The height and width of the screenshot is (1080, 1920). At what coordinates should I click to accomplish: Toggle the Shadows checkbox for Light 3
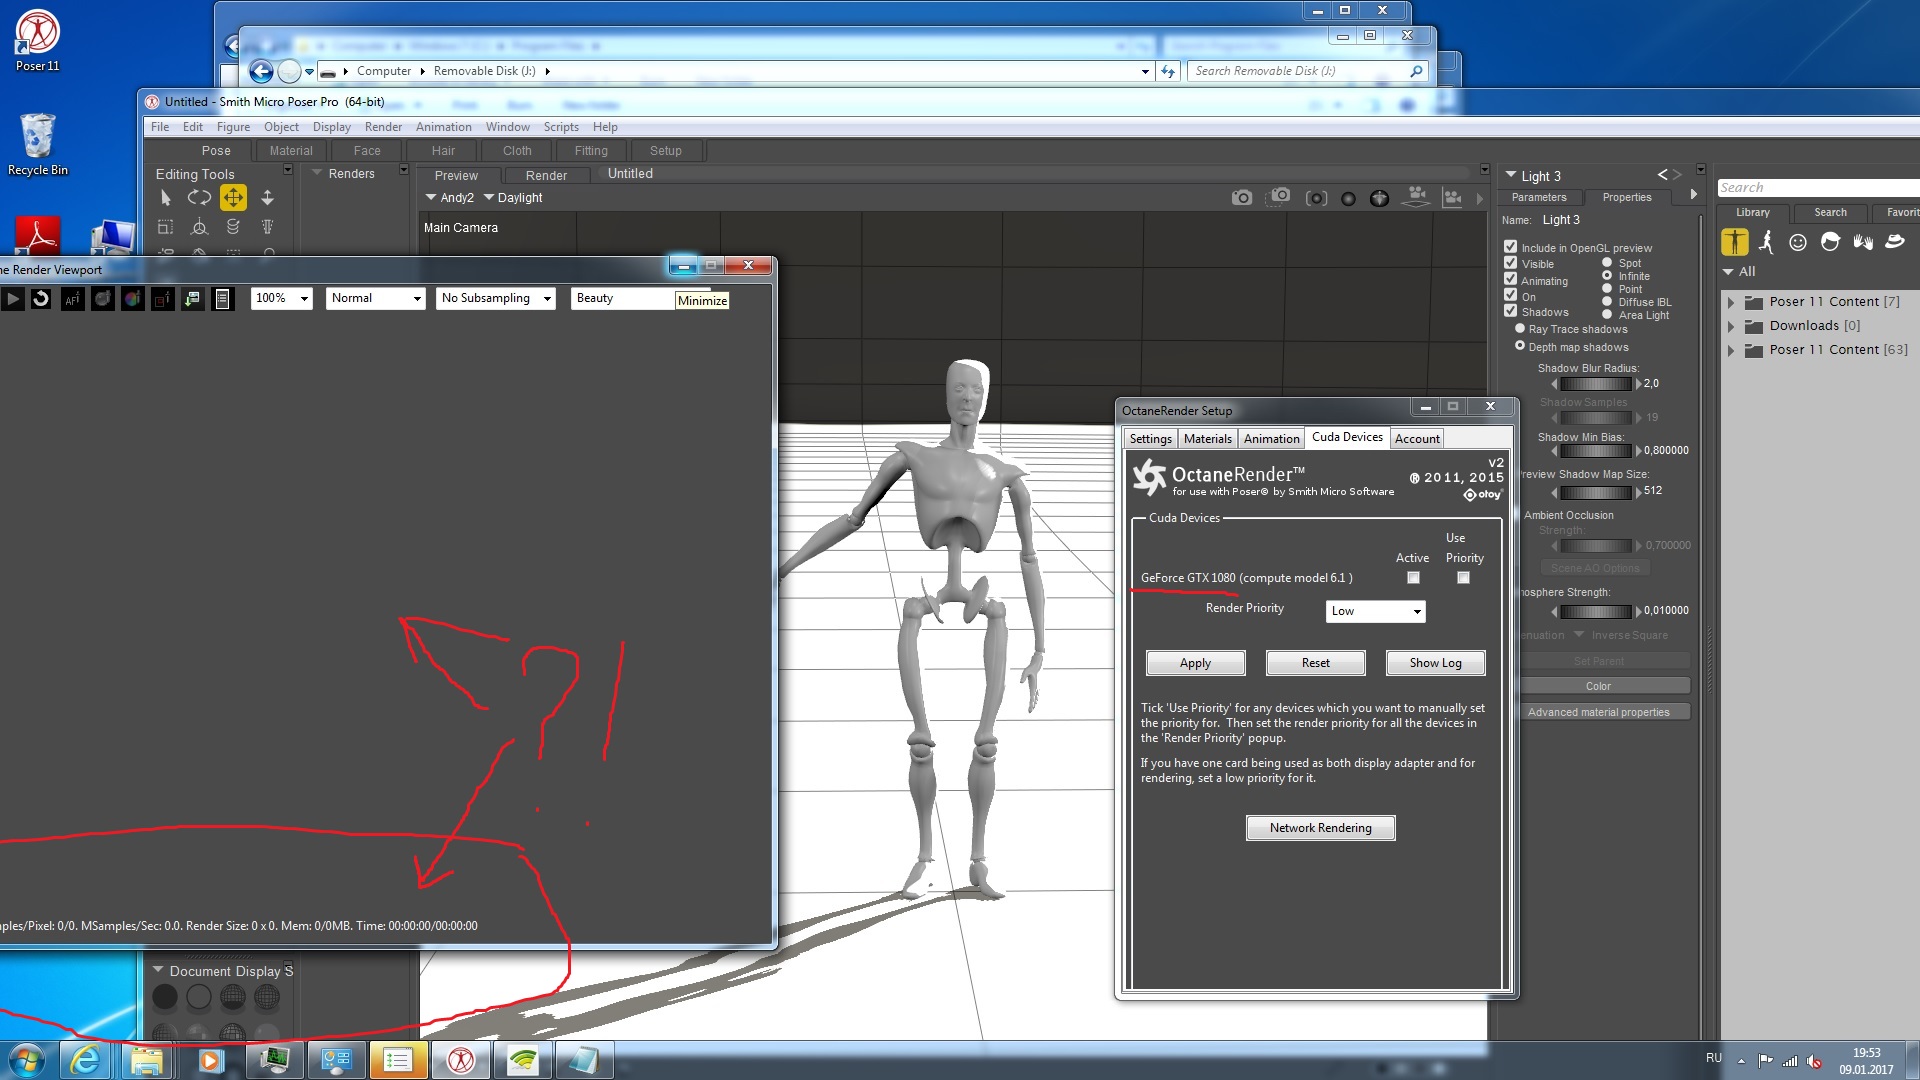1511,311
